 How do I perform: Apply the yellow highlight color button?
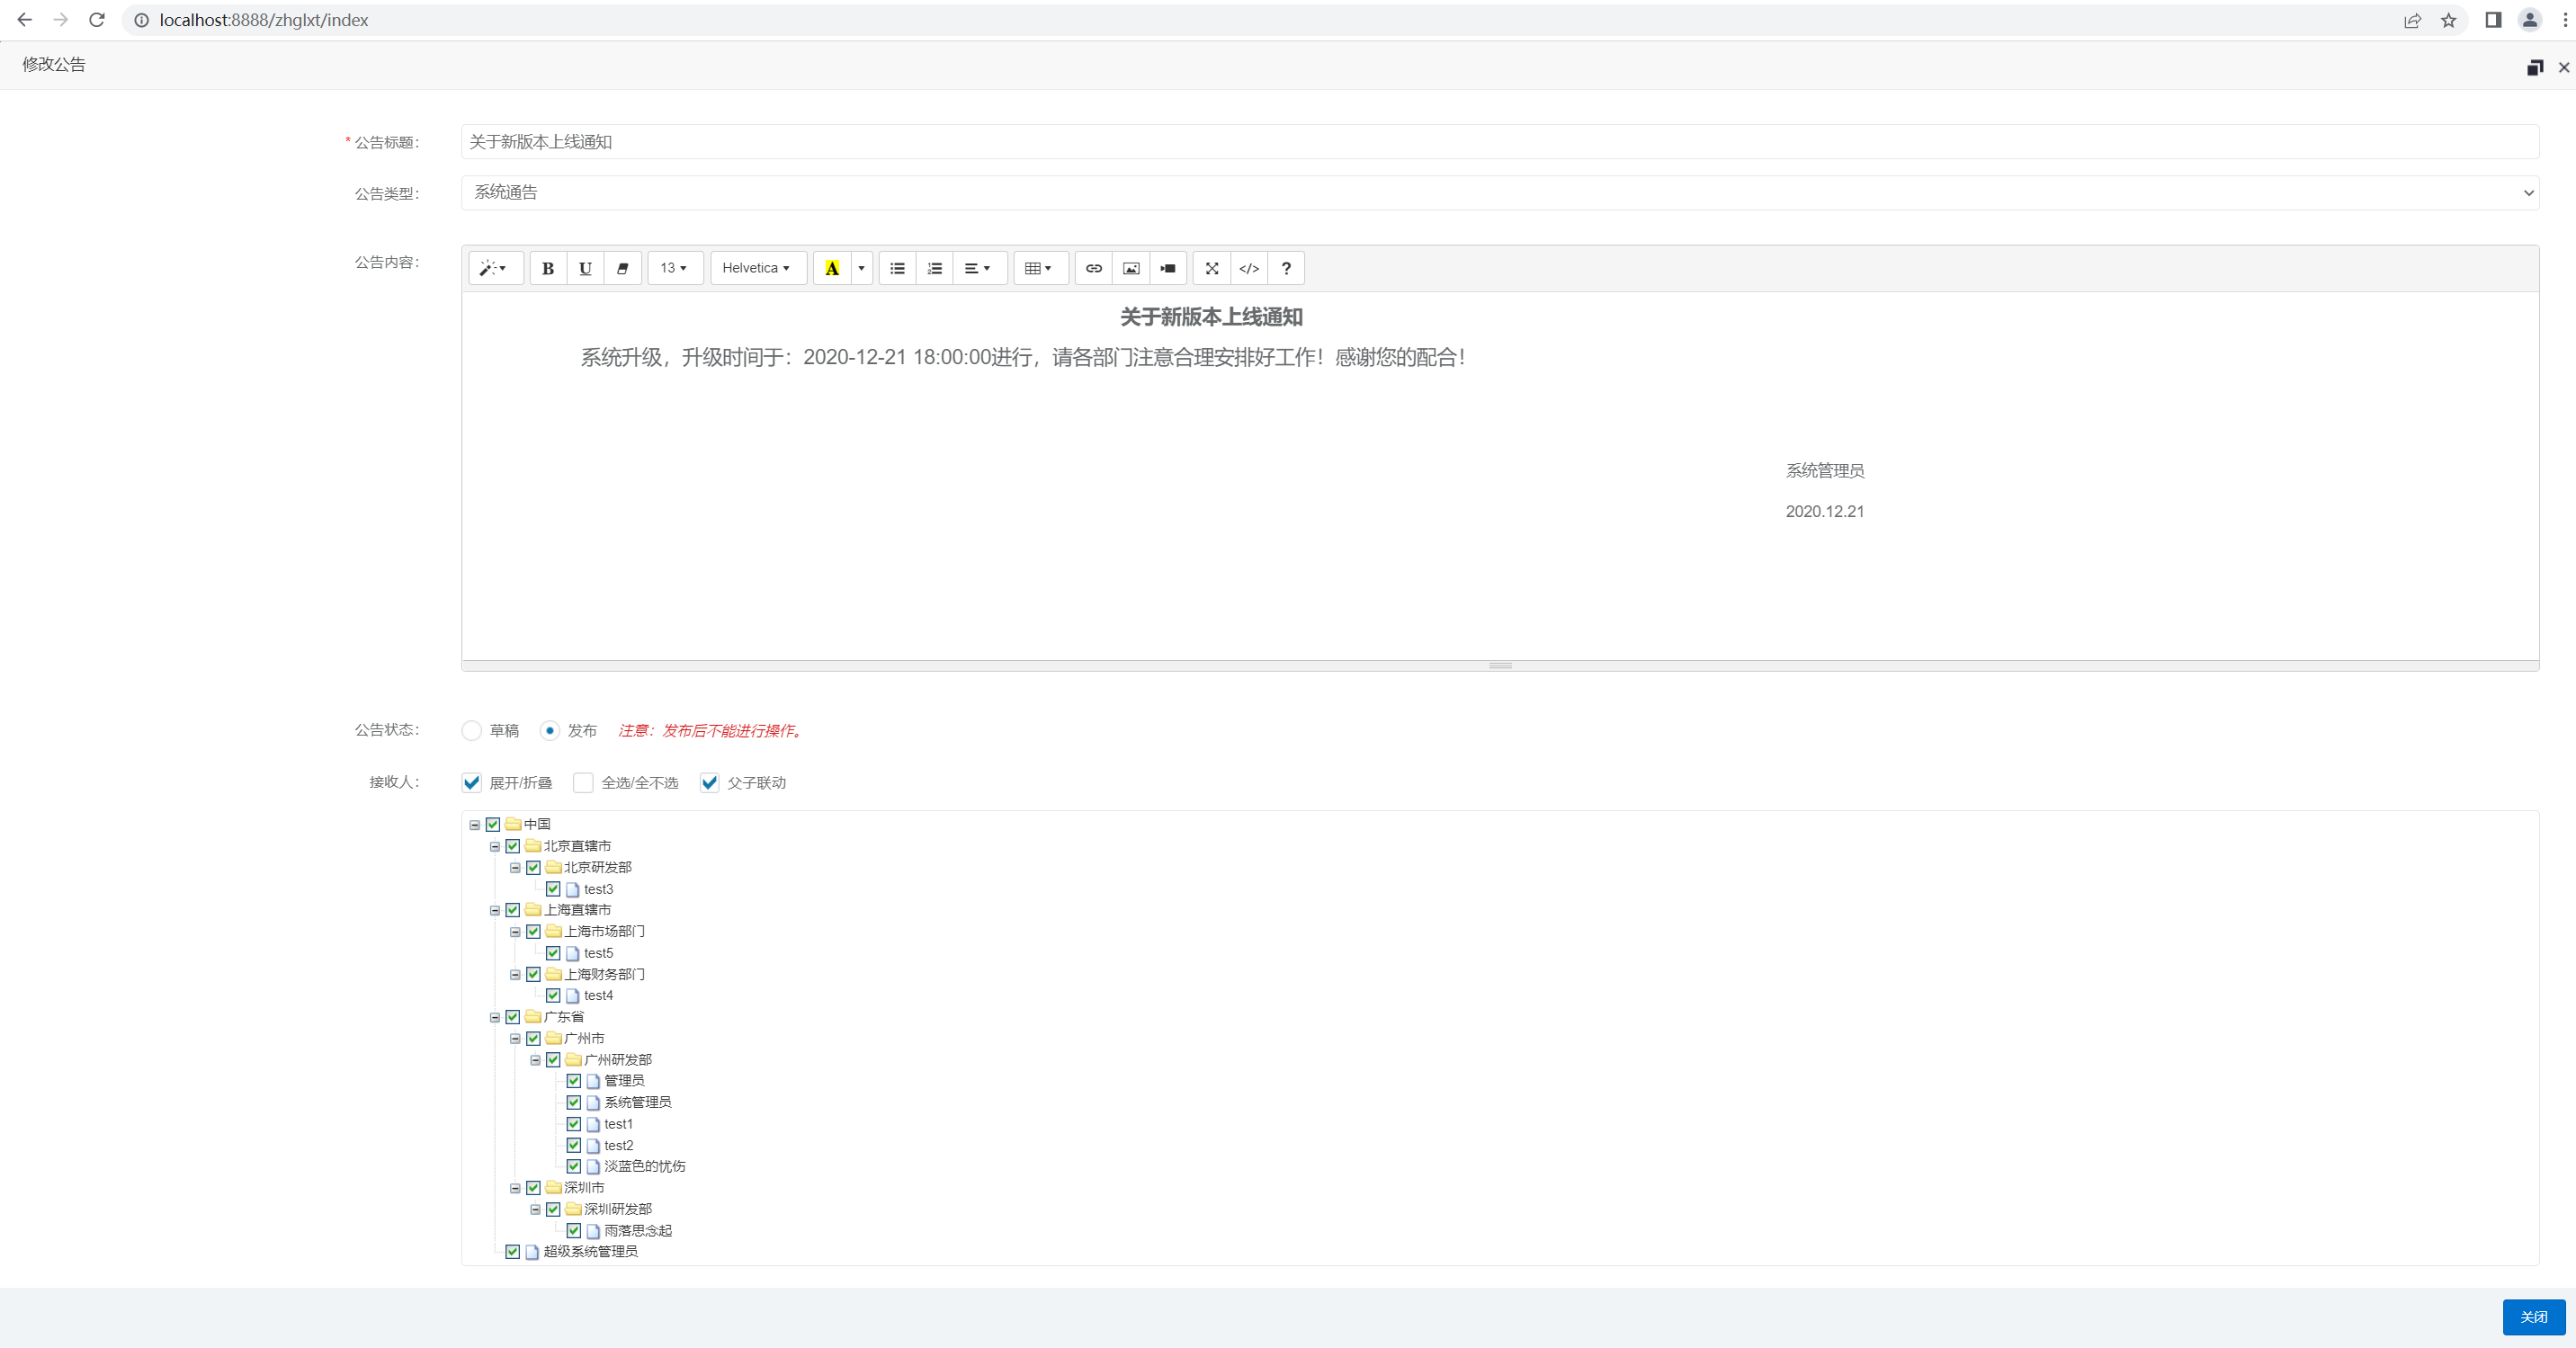(x=832, y=268)
